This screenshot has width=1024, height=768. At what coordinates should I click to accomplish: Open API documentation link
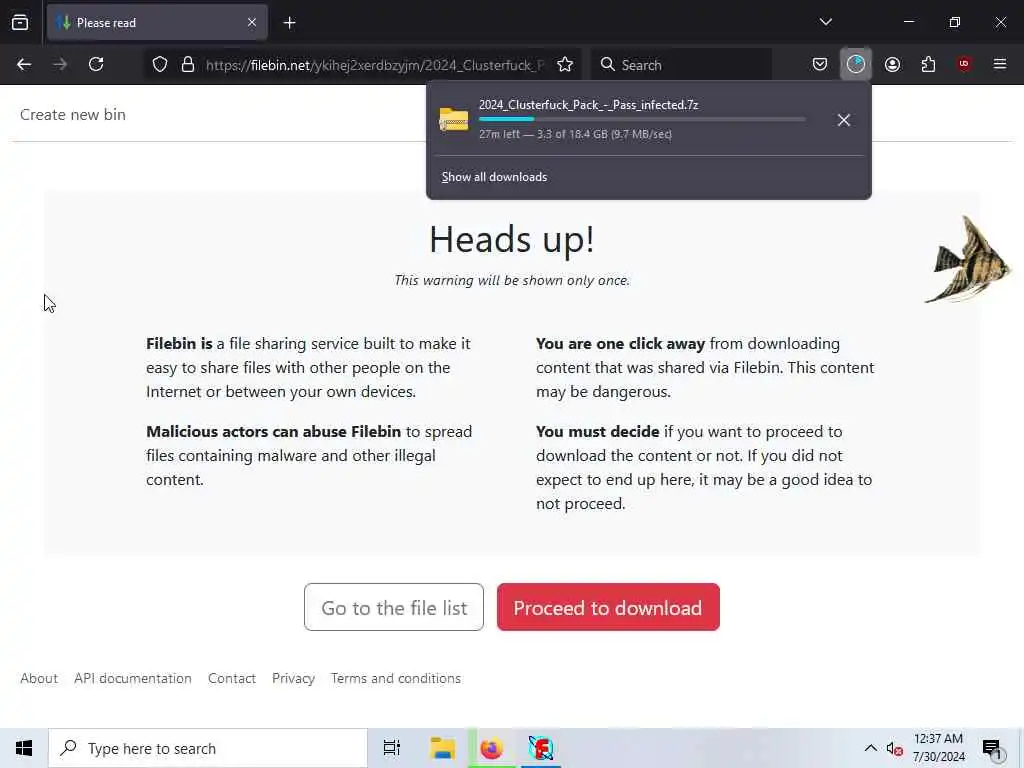point(133,679)
